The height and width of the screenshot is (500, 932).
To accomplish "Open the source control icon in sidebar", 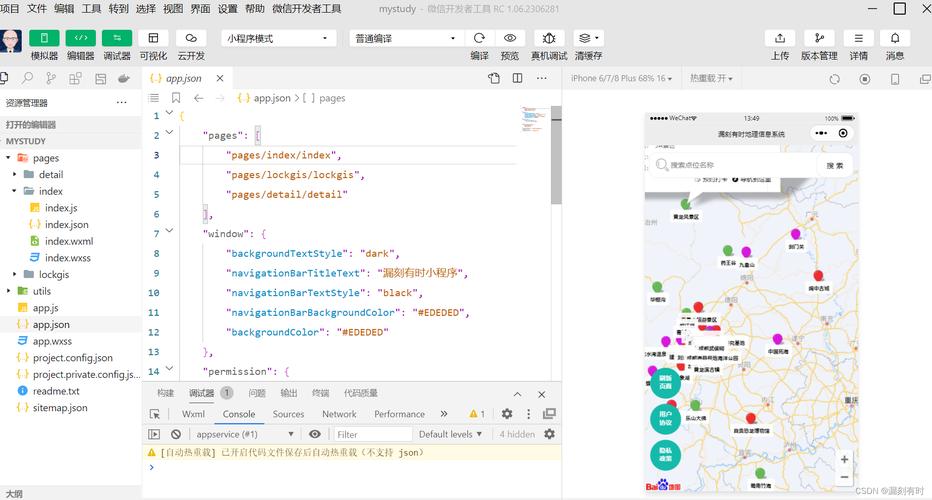I will tap(51, 78).
